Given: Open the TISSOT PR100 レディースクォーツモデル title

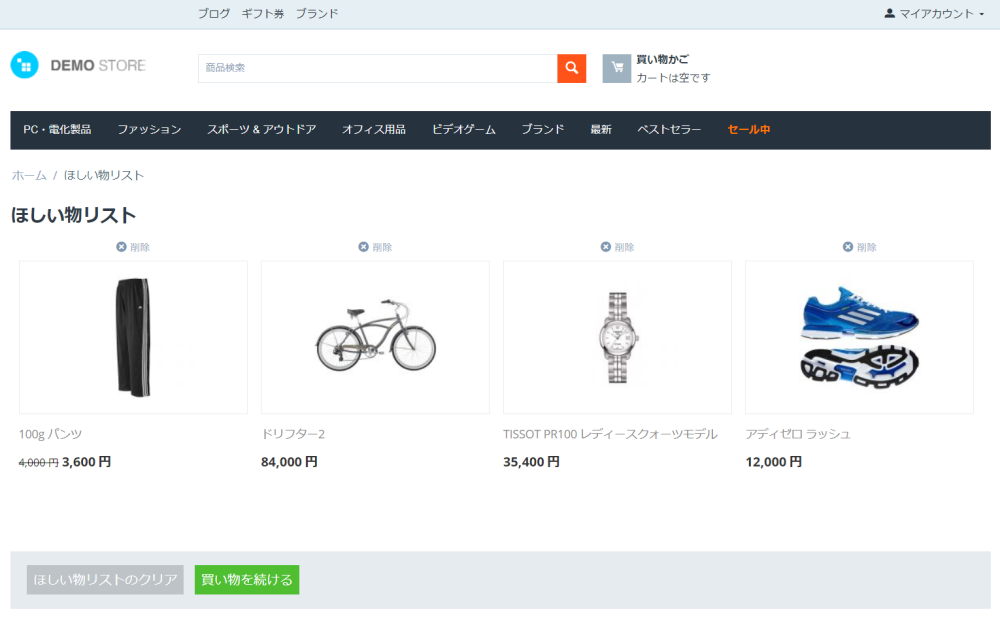Looking at the screenshot, I should [x=610, y=434].
